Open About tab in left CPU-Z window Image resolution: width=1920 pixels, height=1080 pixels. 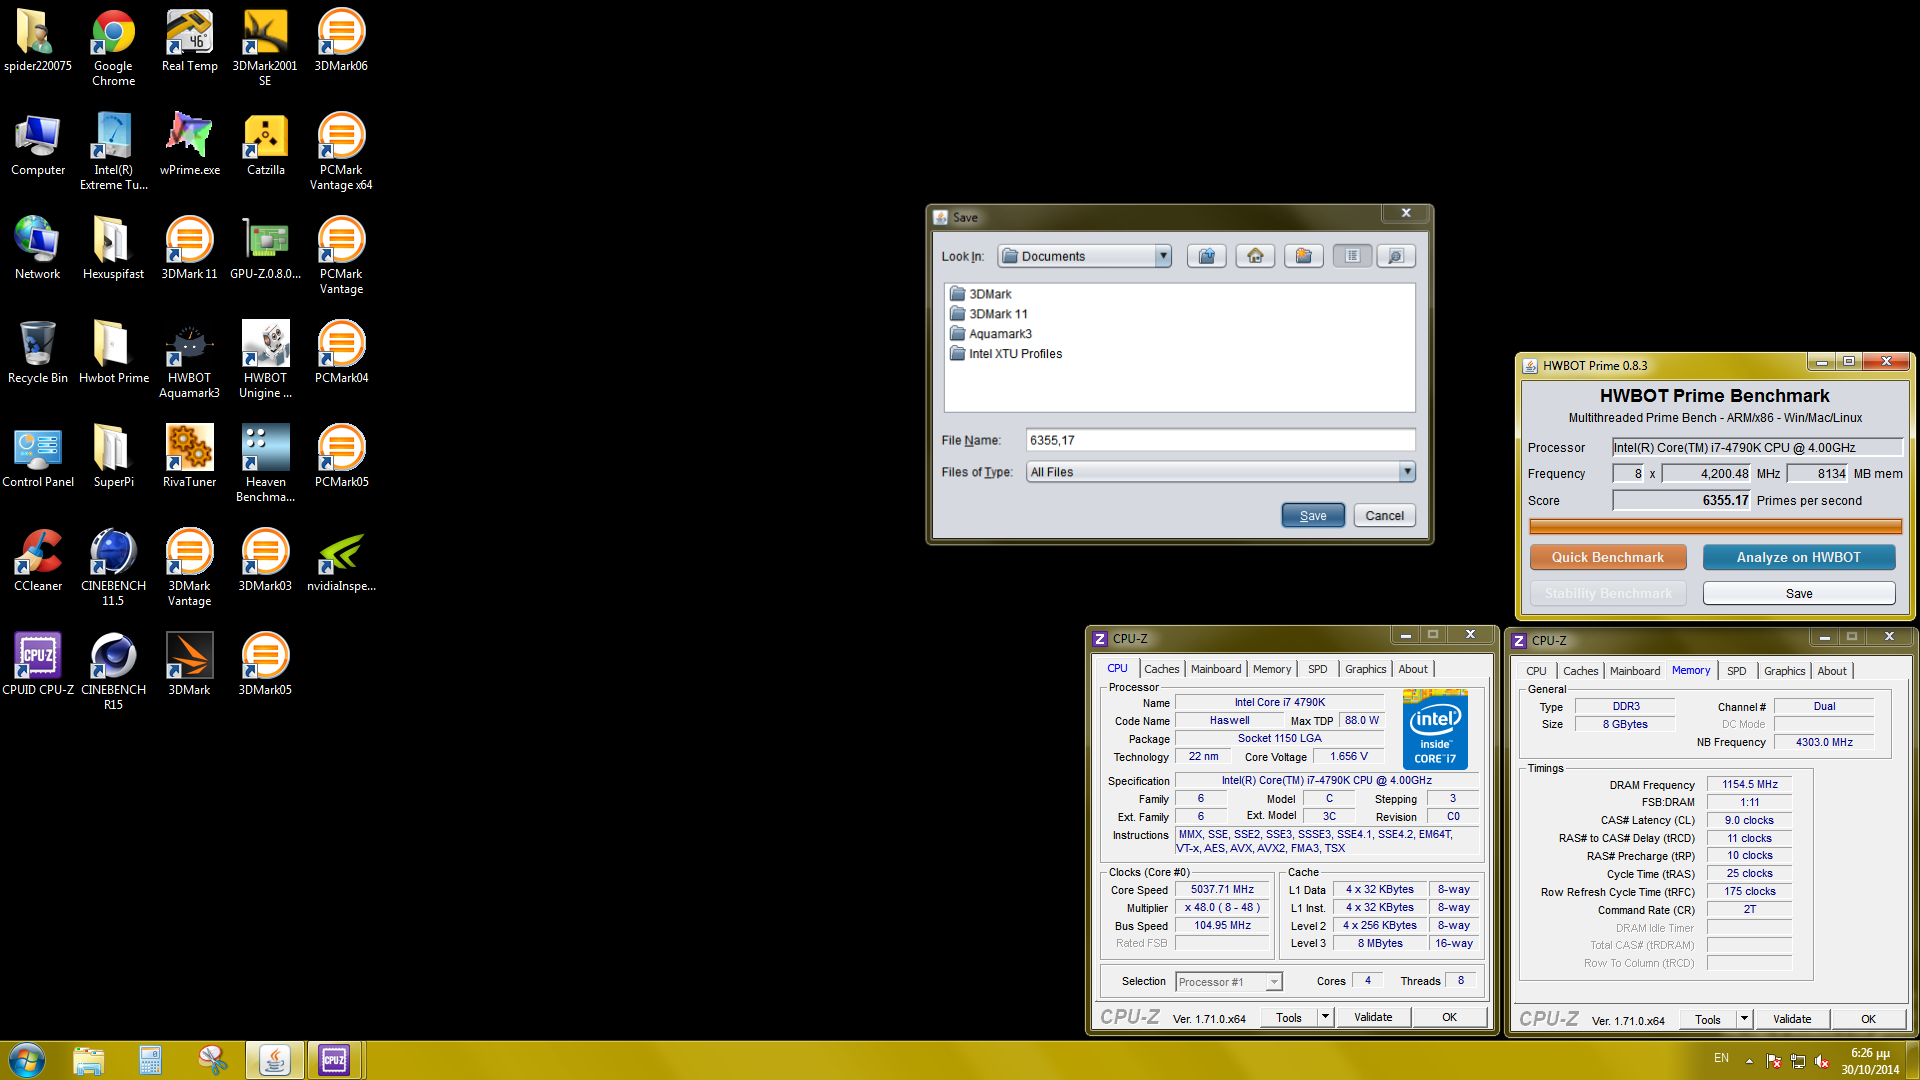point(1413,669)
